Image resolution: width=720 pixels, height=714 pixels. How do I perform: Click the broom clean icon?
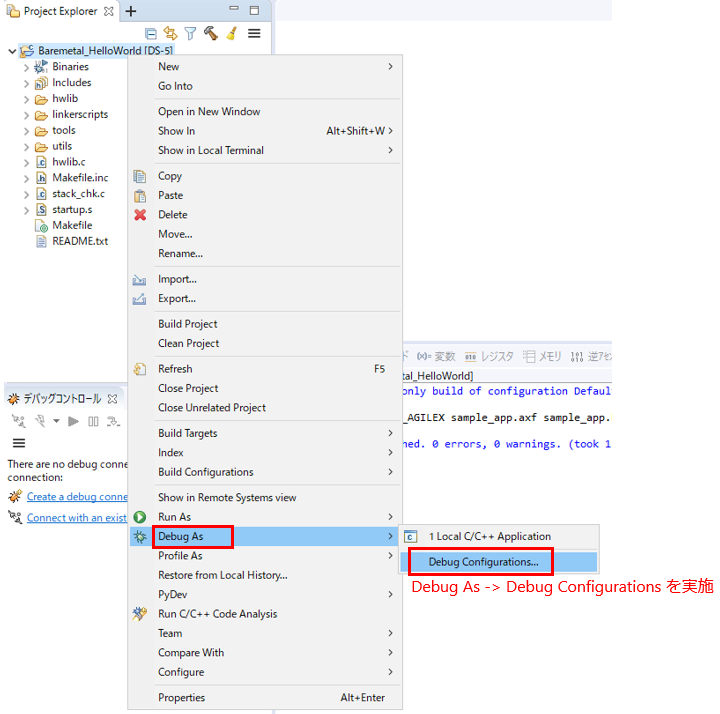pos(230,33)
